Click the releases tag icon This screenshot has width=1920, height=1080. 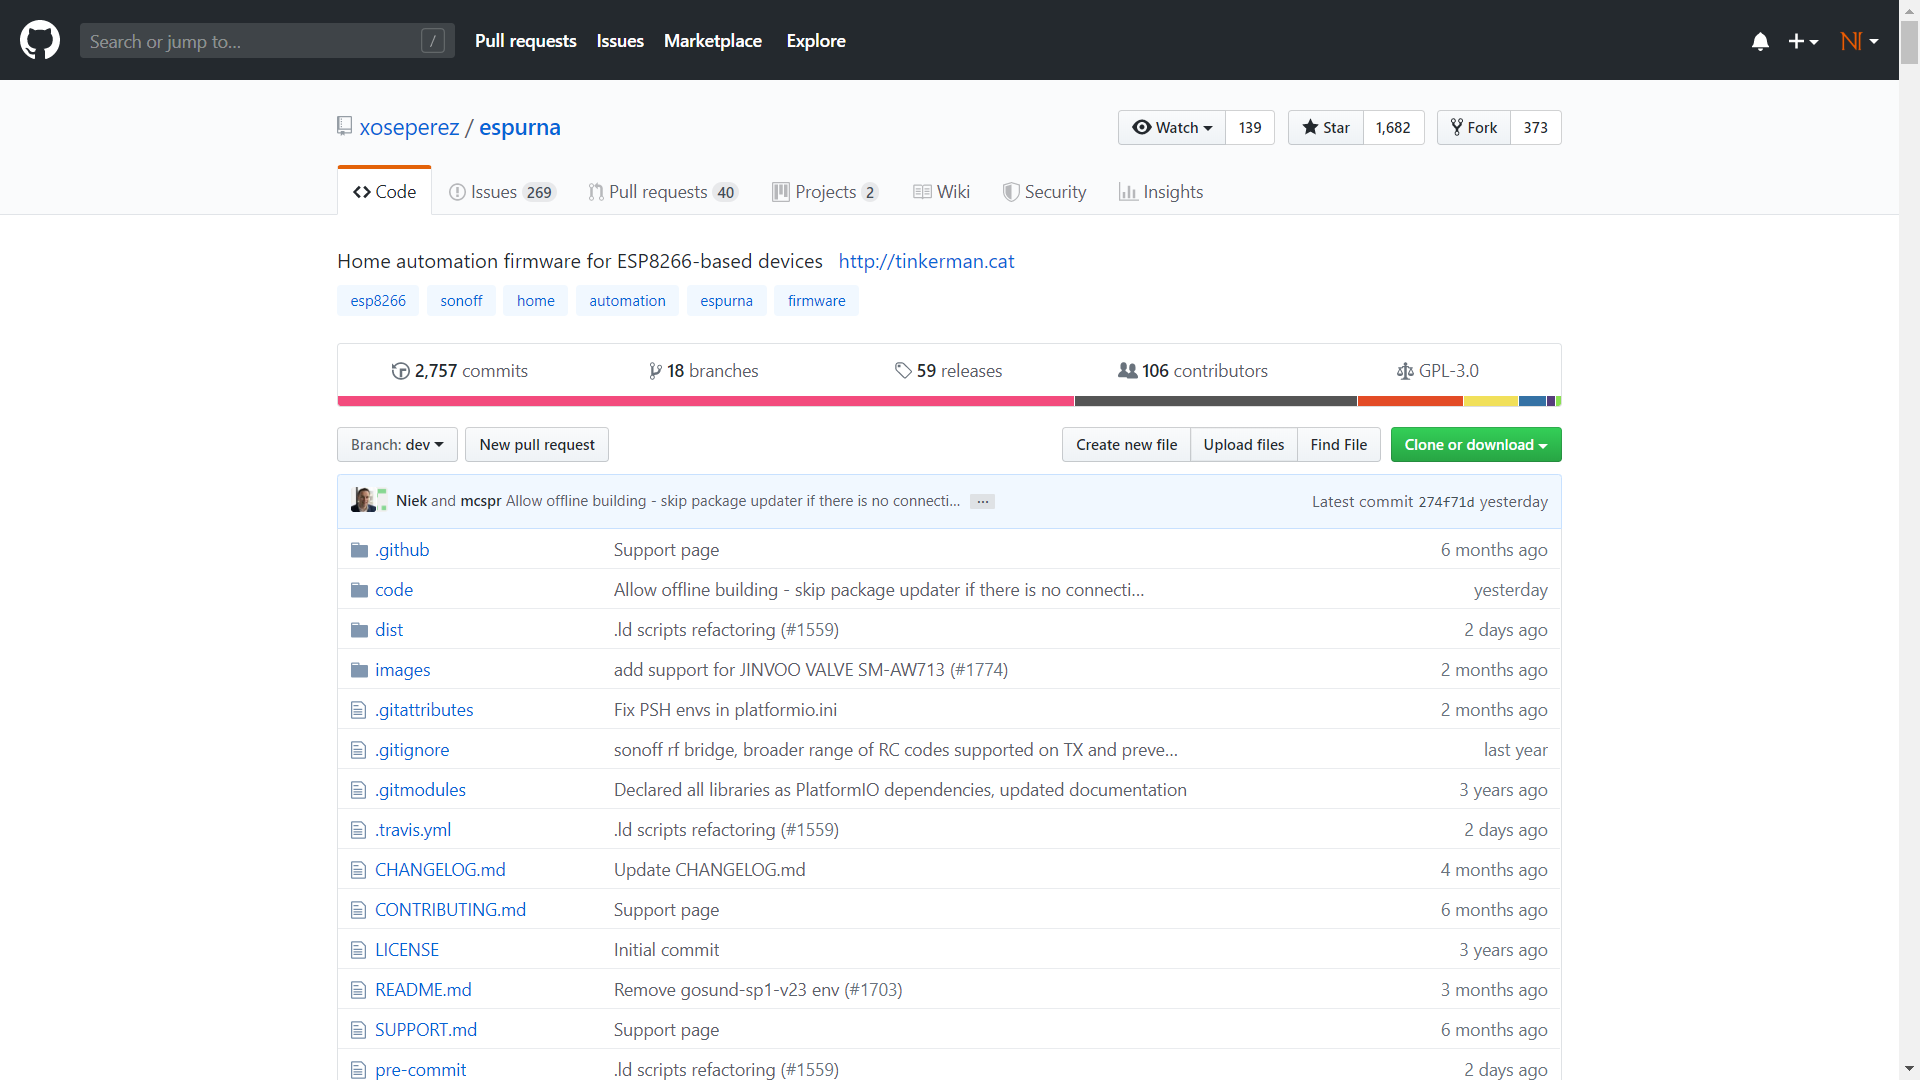tap(903, 371)
